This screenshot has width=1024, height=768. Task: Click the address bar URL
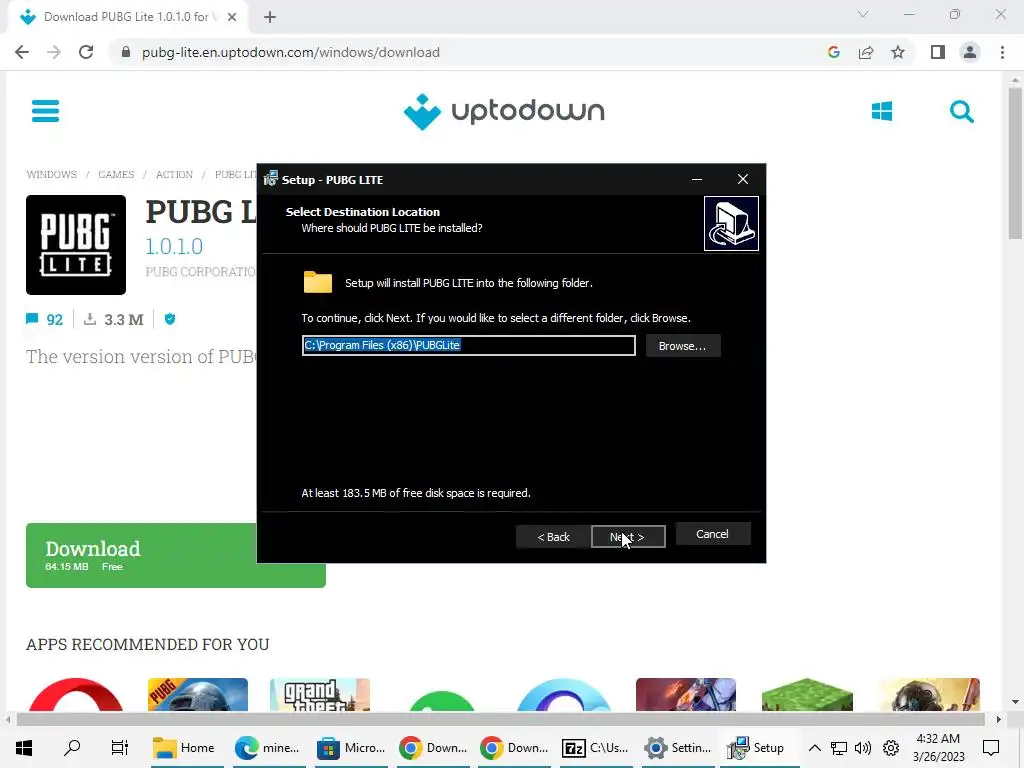coord(291,52)
